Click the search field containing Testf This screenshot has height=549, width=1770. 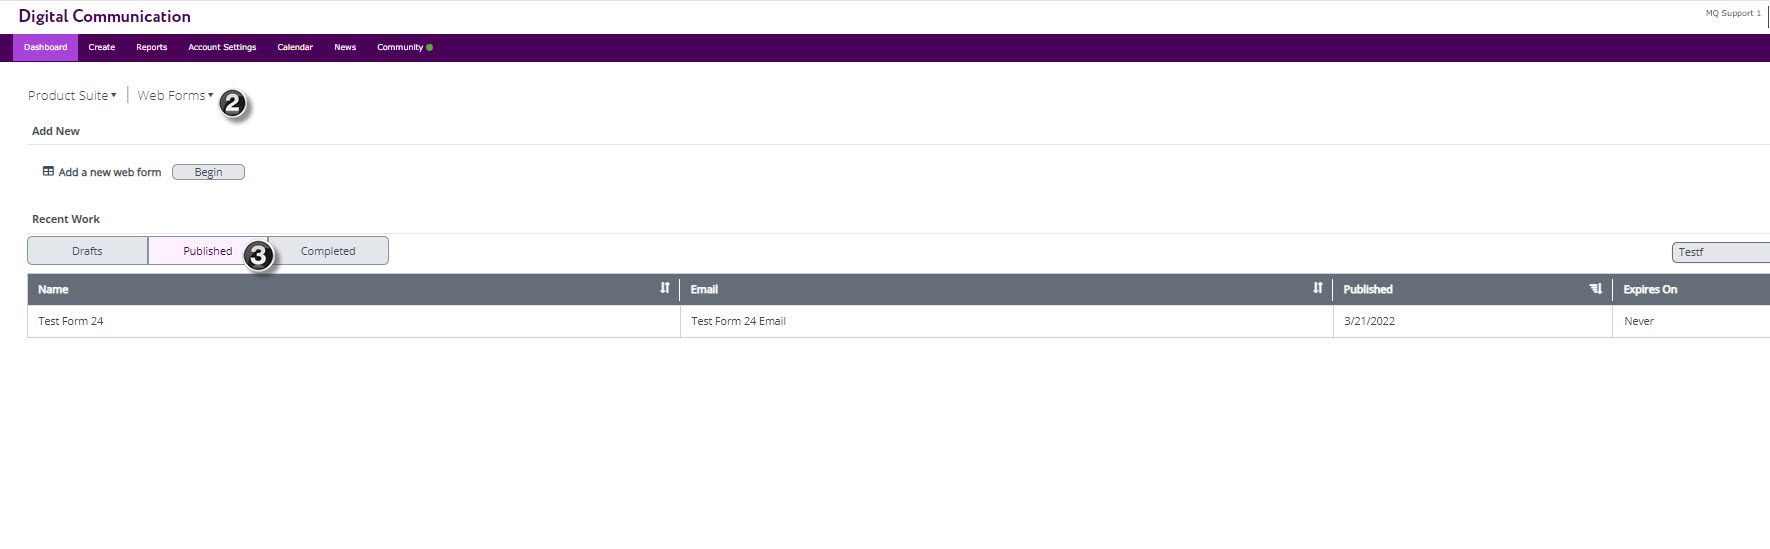pyautogui.click(x=1720, y=252)
